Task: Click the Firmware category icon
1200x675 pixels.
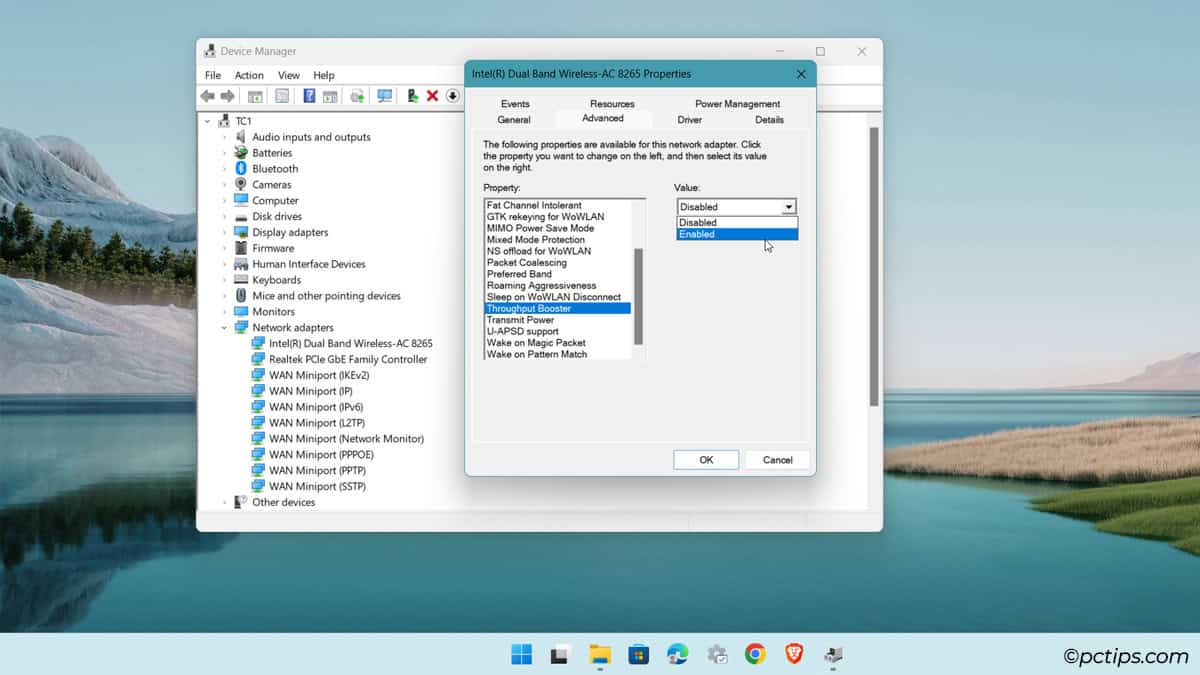Action: [241, 248]
